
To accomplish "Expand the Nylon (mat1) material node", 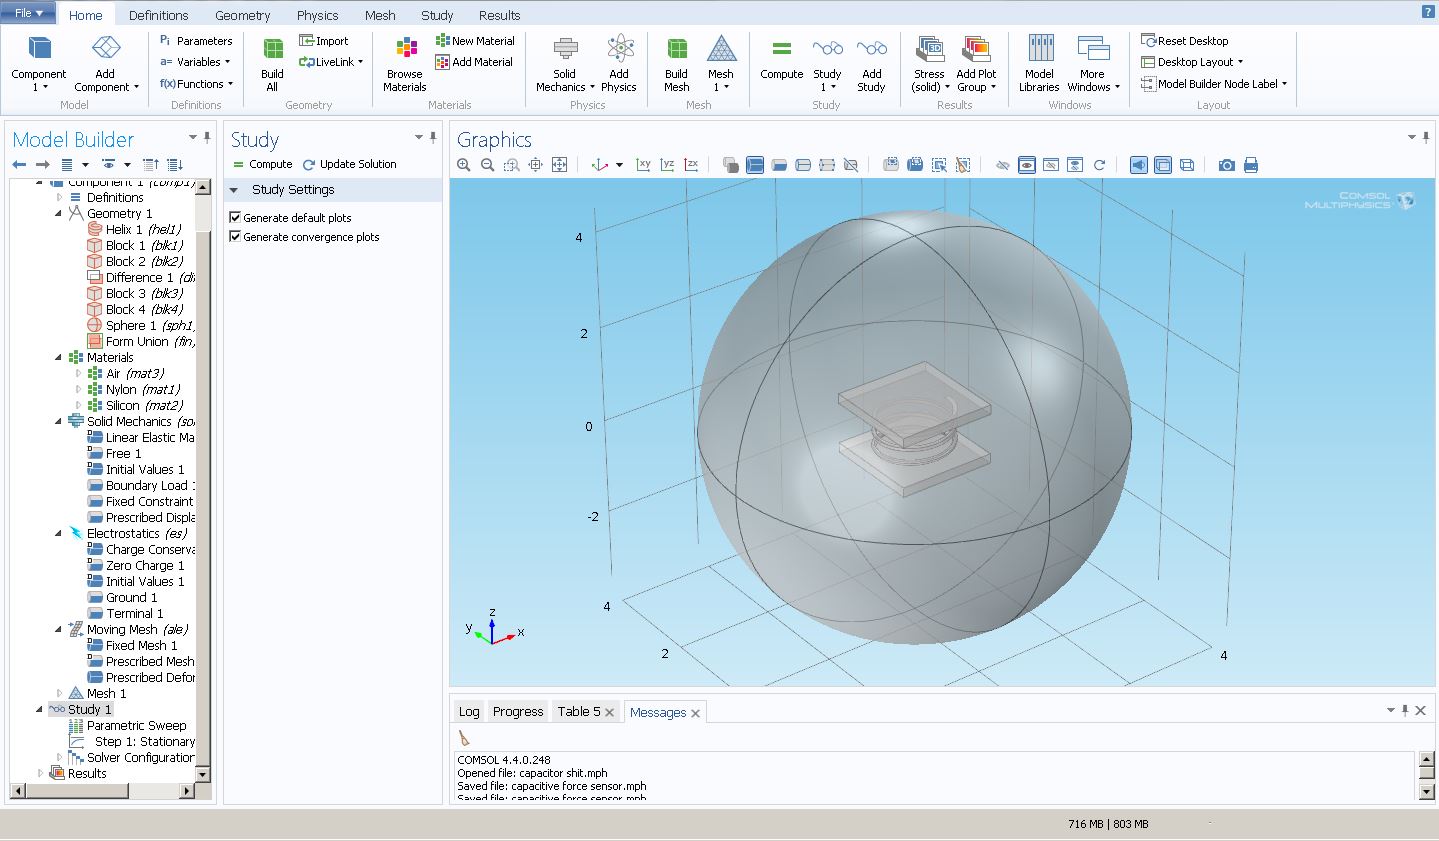I will pos(79,389).
